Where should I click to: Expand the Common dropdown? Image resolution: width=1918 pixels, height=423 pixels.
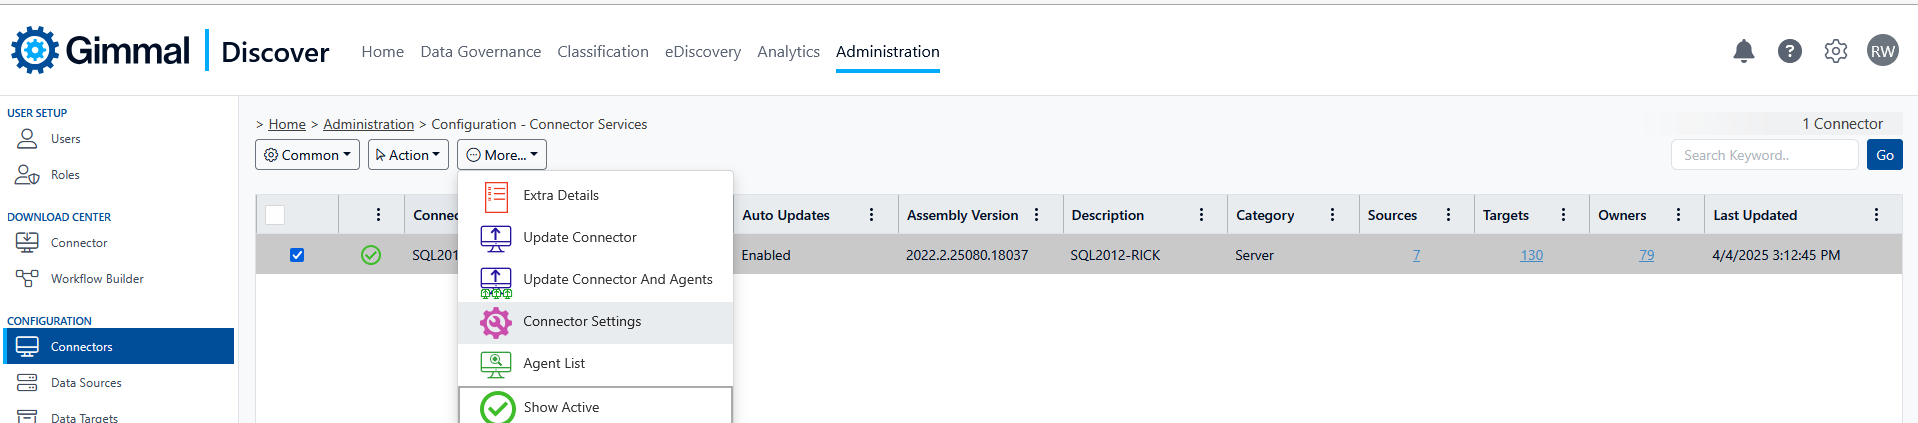pos(307,155)
